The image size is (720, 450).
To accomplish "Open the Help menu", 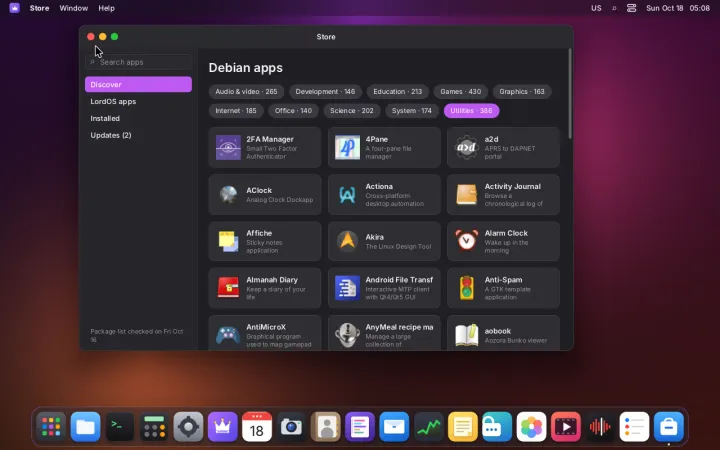I will point(106,8).
